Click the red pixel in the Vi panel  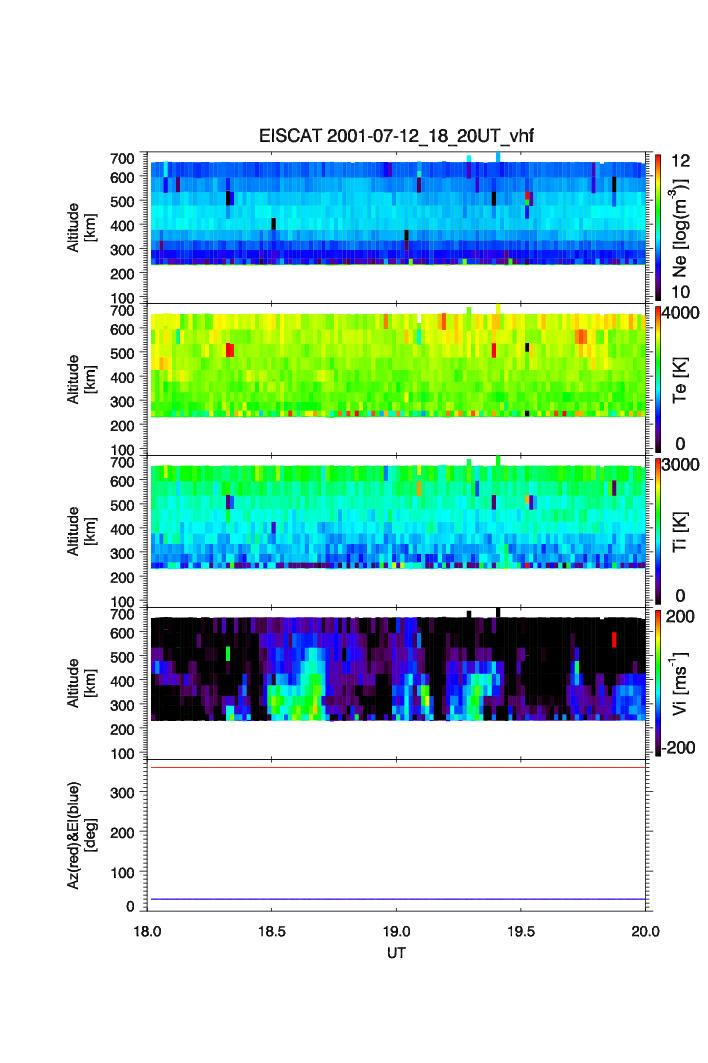pyautogui.click(x=614, y=639)
